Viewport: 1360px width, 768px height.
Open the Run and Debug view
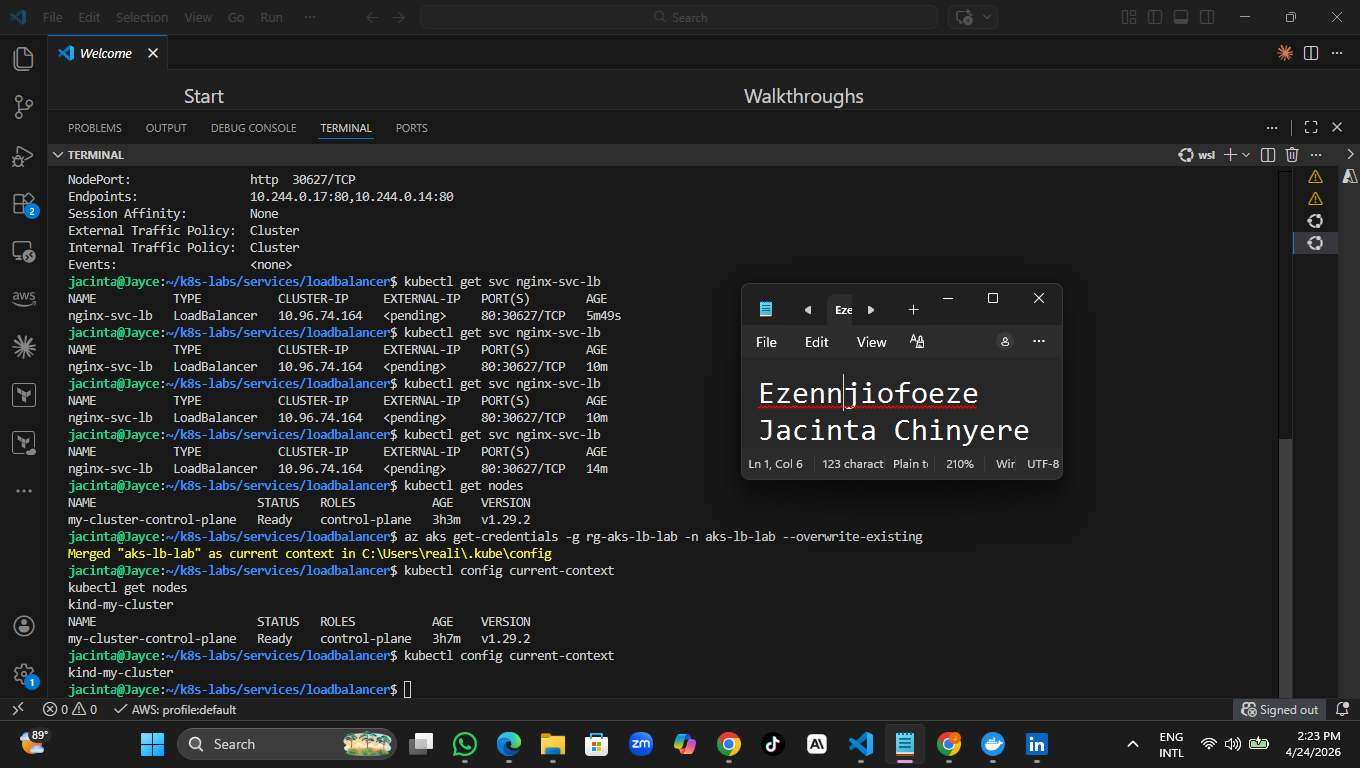click(x=23, y=156)
